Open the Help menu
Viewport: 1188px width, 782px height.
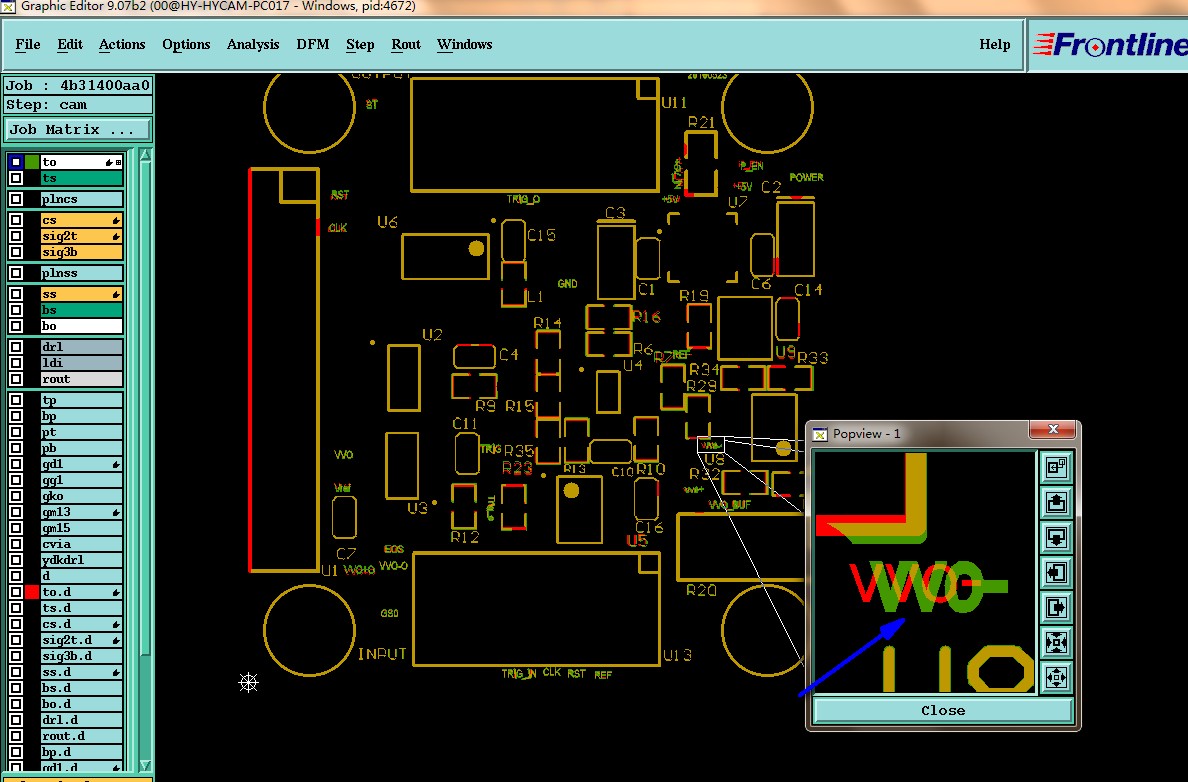point(995,45)
